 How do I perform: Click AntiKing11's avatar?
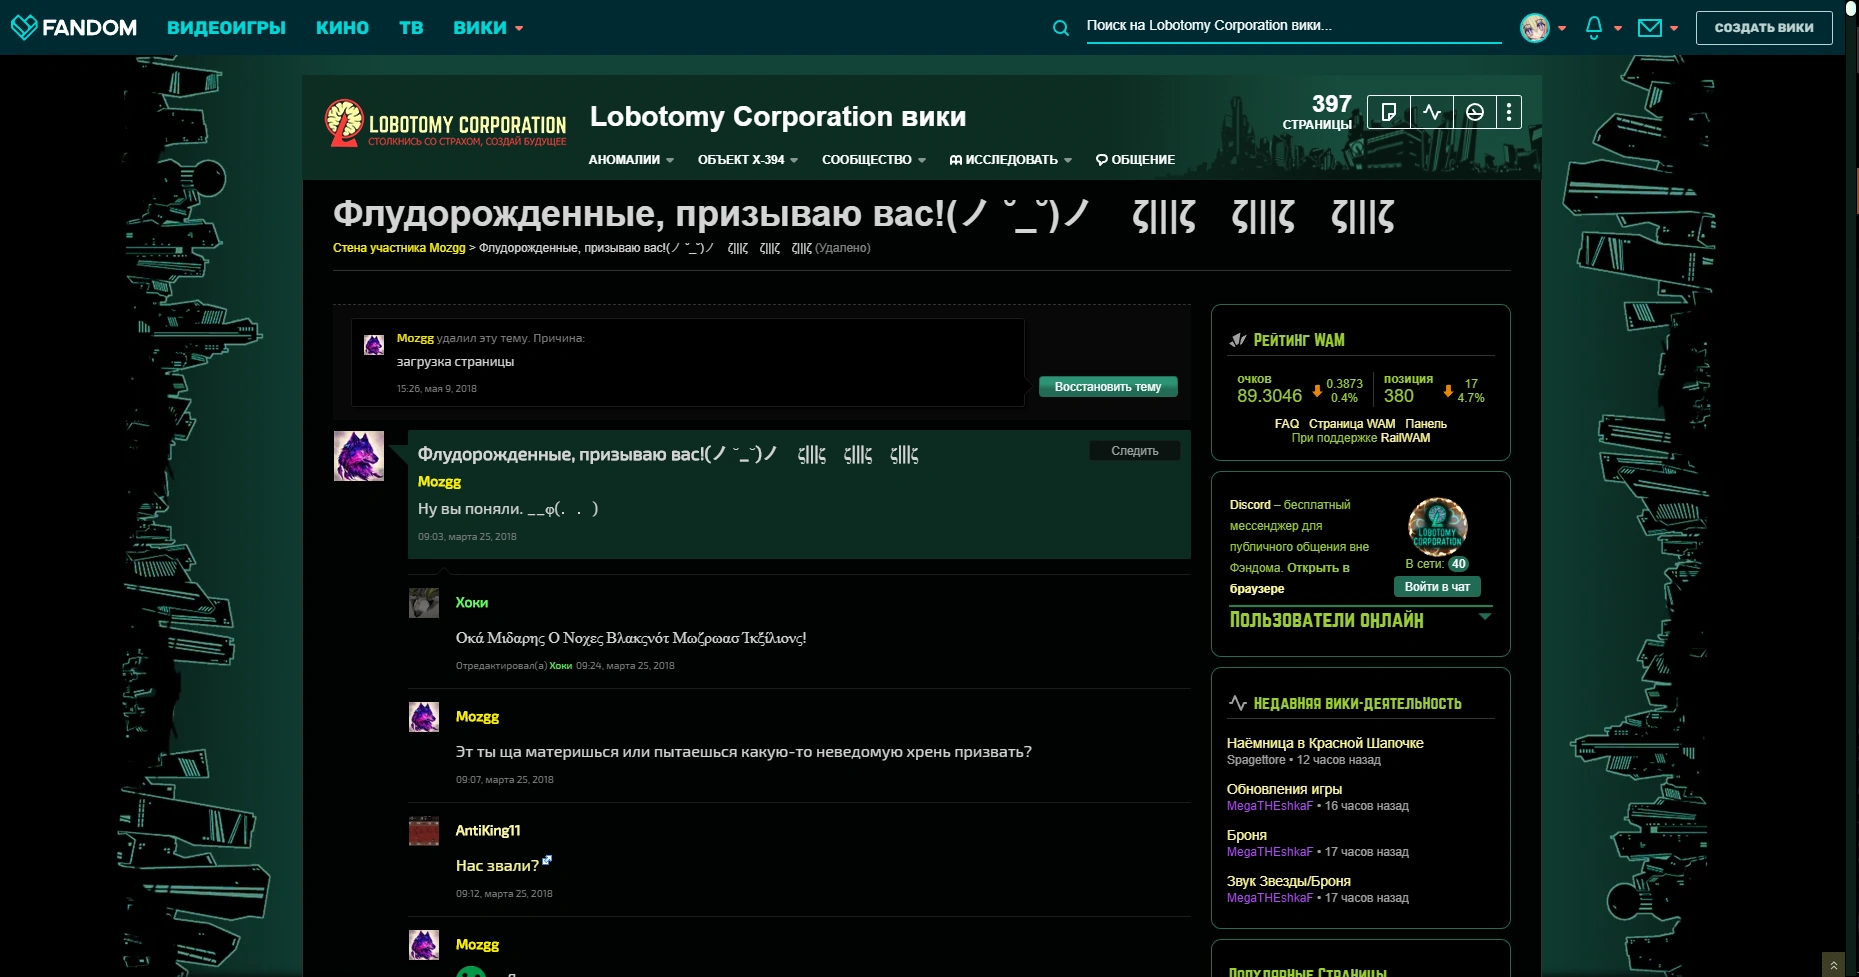(424, 831)
